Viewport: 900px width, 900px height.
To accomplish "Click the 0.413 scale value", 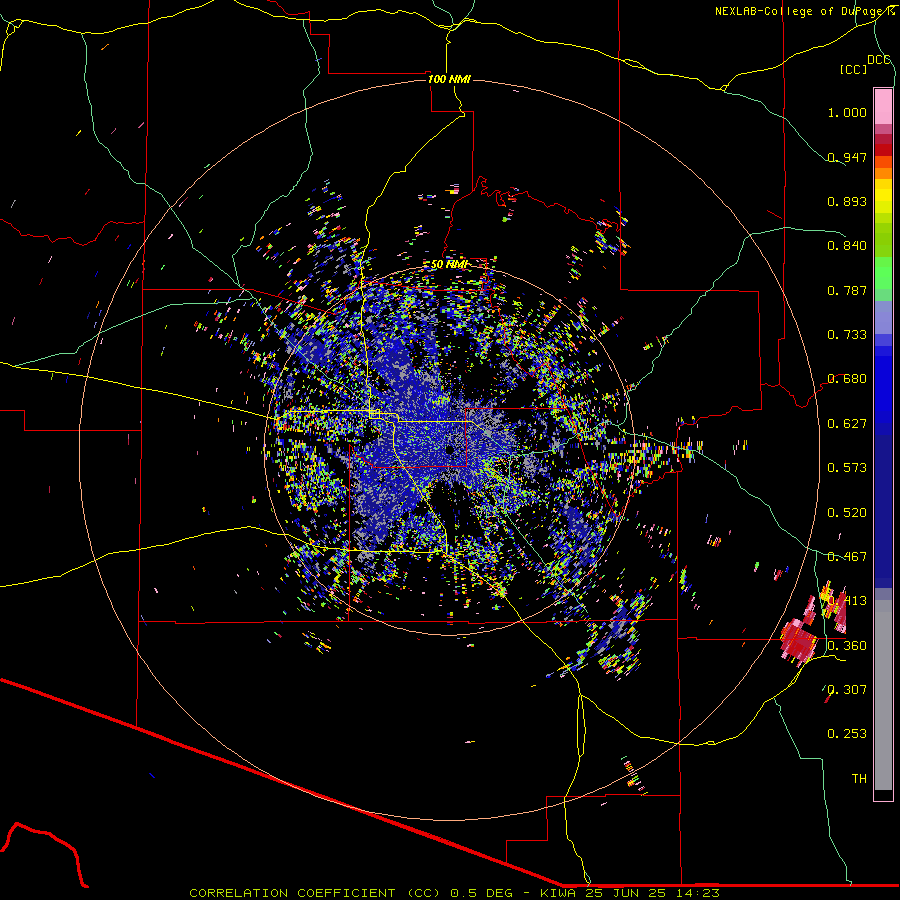I will [847, 601].
